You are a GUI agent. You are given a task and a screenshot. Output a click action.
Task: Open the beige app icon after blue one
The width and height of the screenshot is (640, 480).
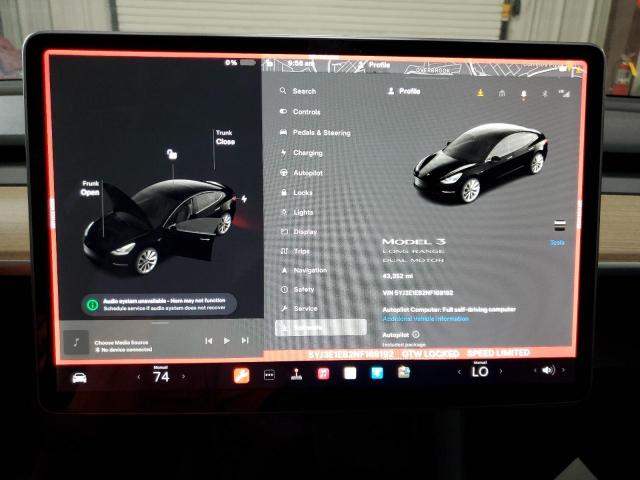(x=404, y=372)
